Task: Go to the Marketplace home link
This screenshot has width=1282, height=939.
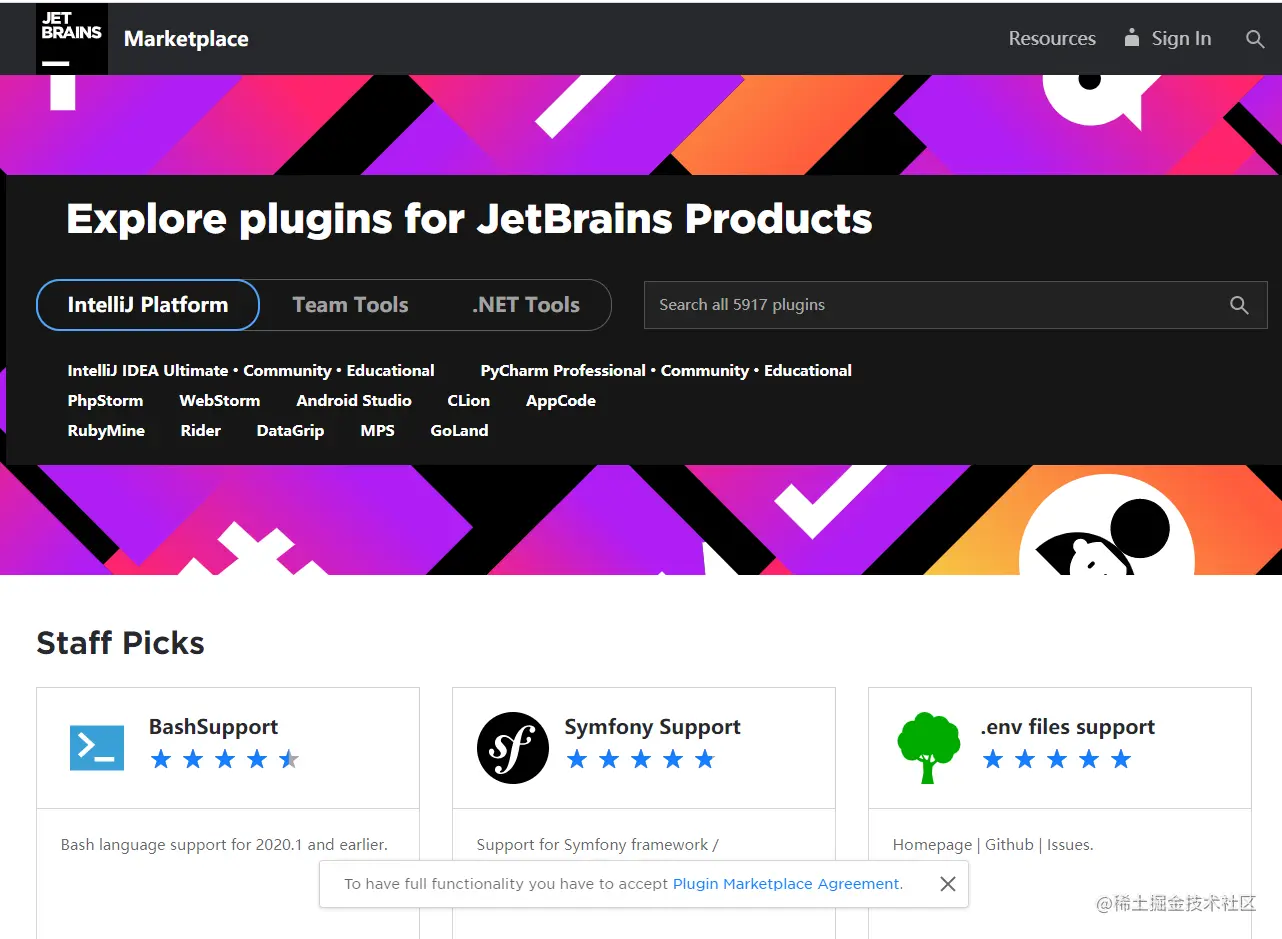Action: point(186,39)
